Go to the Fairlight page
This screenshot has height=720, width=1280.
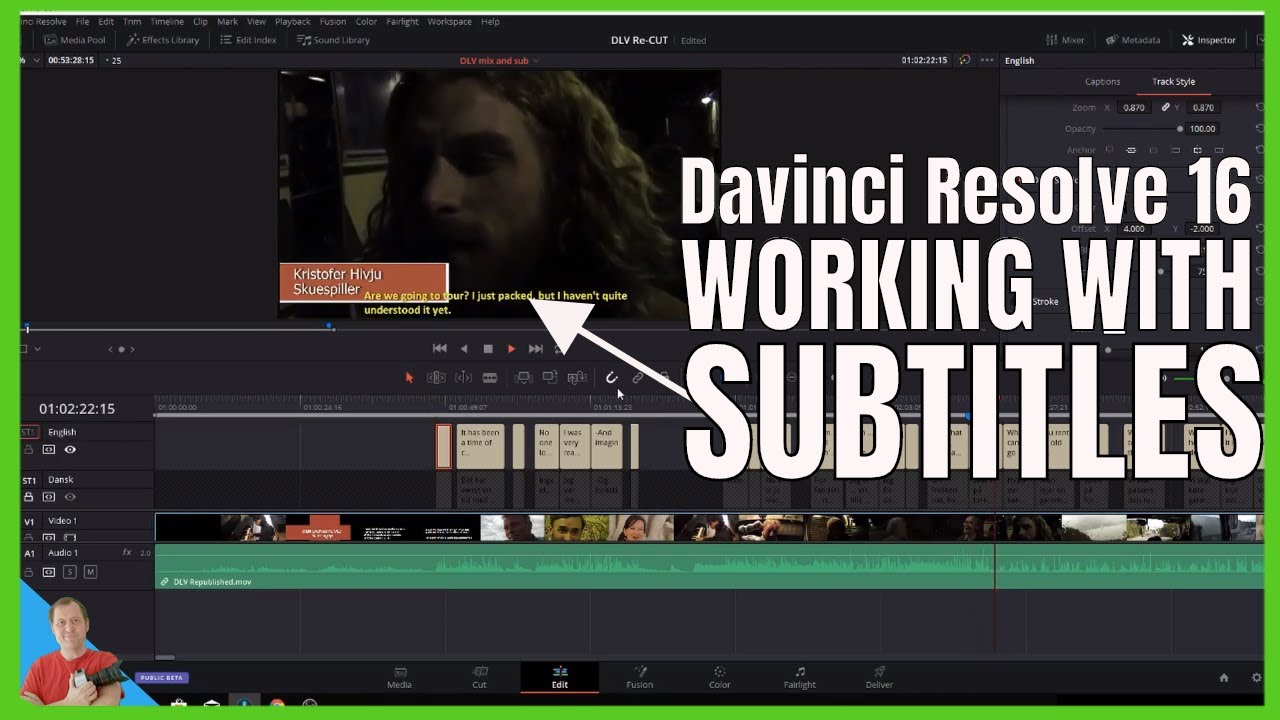tap(799, 677)
